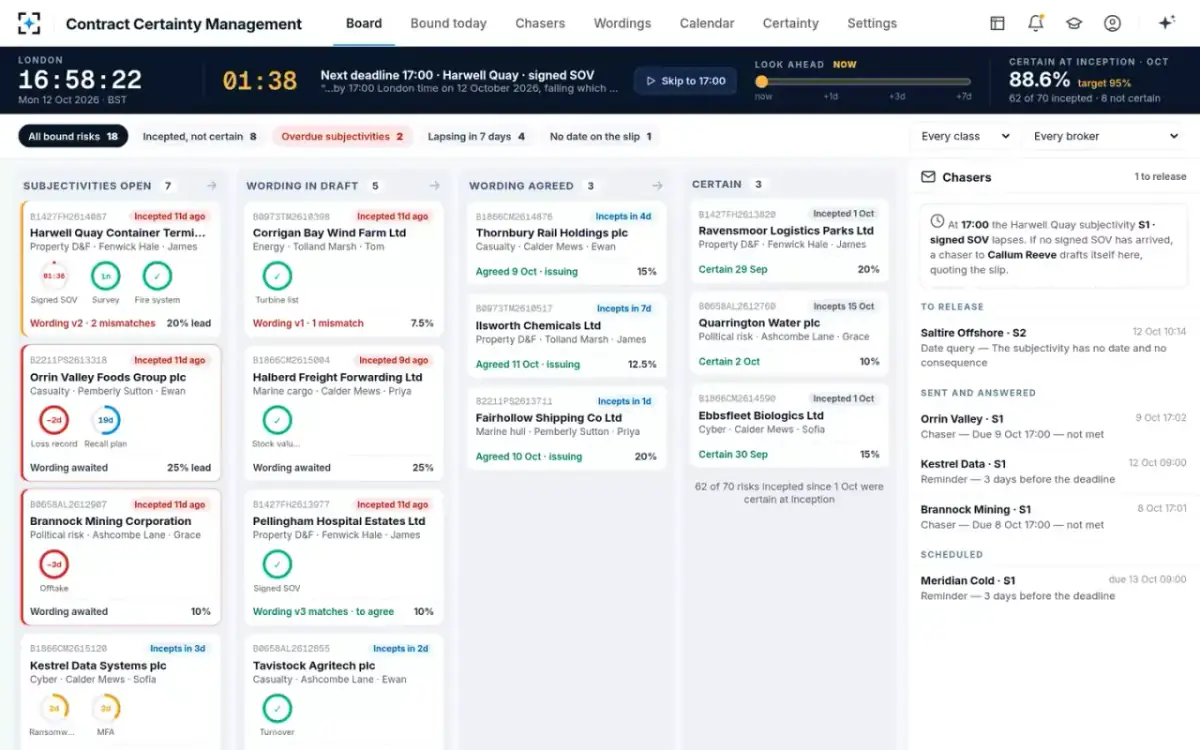Image resolution: width=1200 pixels, height=750 pixels.
Task: Click the +7d mark on look-ahead slider
Action: click(x=963, y=96)
